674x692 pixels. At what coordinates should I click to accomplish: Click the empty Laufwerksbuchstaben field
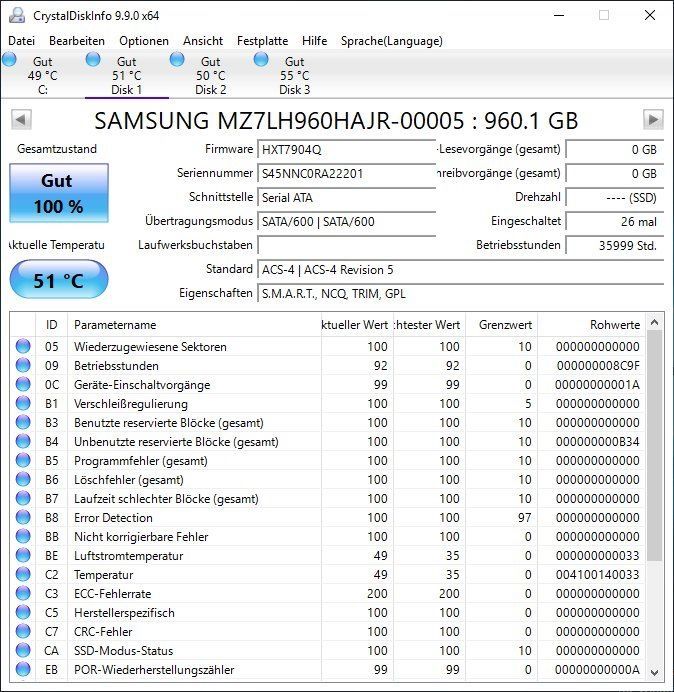pos(346,245)
